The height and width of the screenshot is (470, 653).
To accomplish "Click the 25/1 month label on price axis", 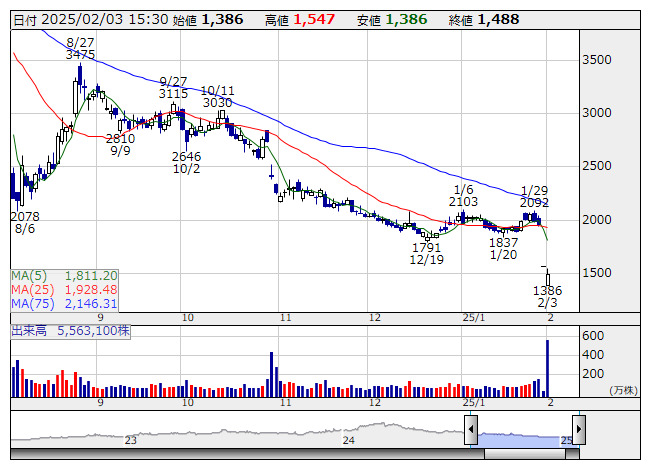I will [474, 318].
